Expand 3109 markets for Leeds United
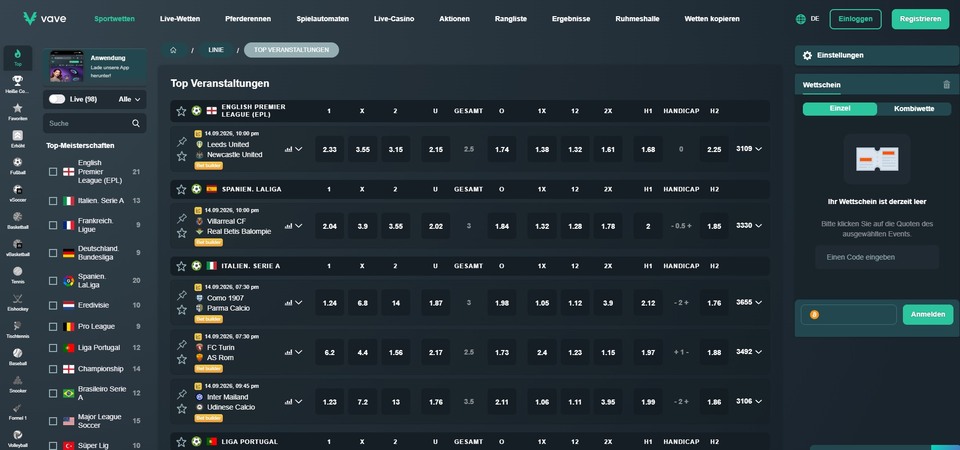Screen dimensions: 960x450 [x=749, y=149]
